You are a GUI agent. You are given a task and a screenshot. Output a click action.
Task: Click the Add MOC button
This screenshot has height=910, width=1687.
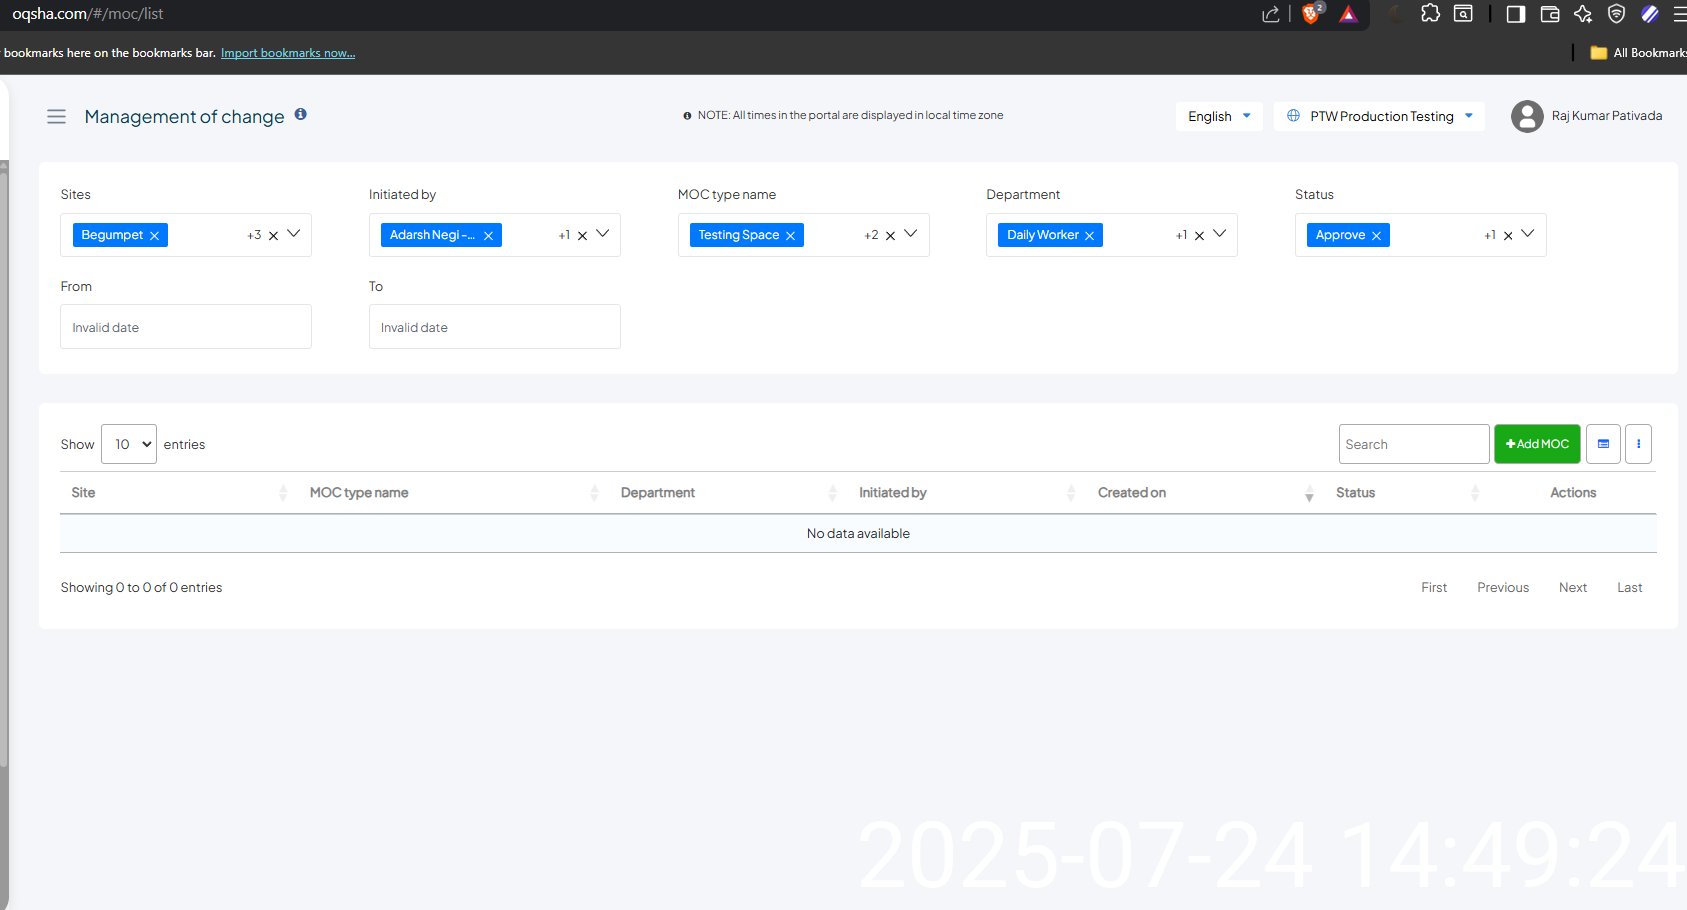pos(1537,444)
